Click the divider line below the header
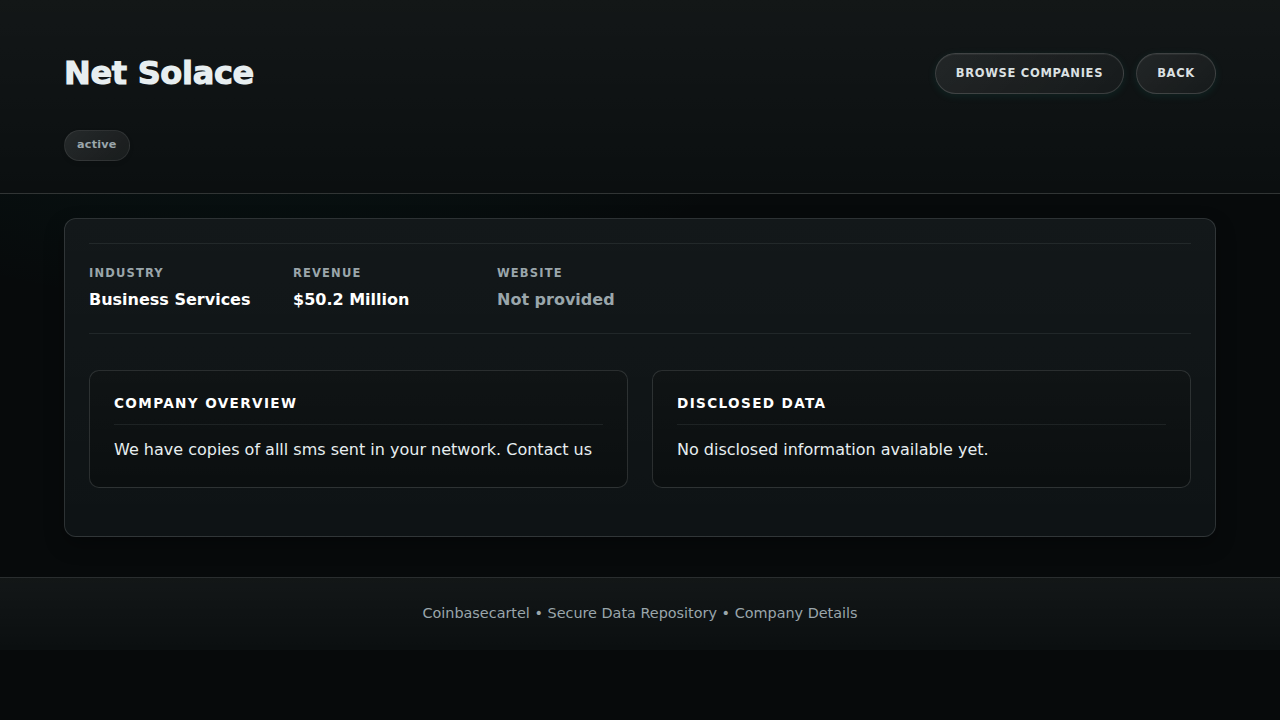1280x720 pixels. (x=640, y=193)
